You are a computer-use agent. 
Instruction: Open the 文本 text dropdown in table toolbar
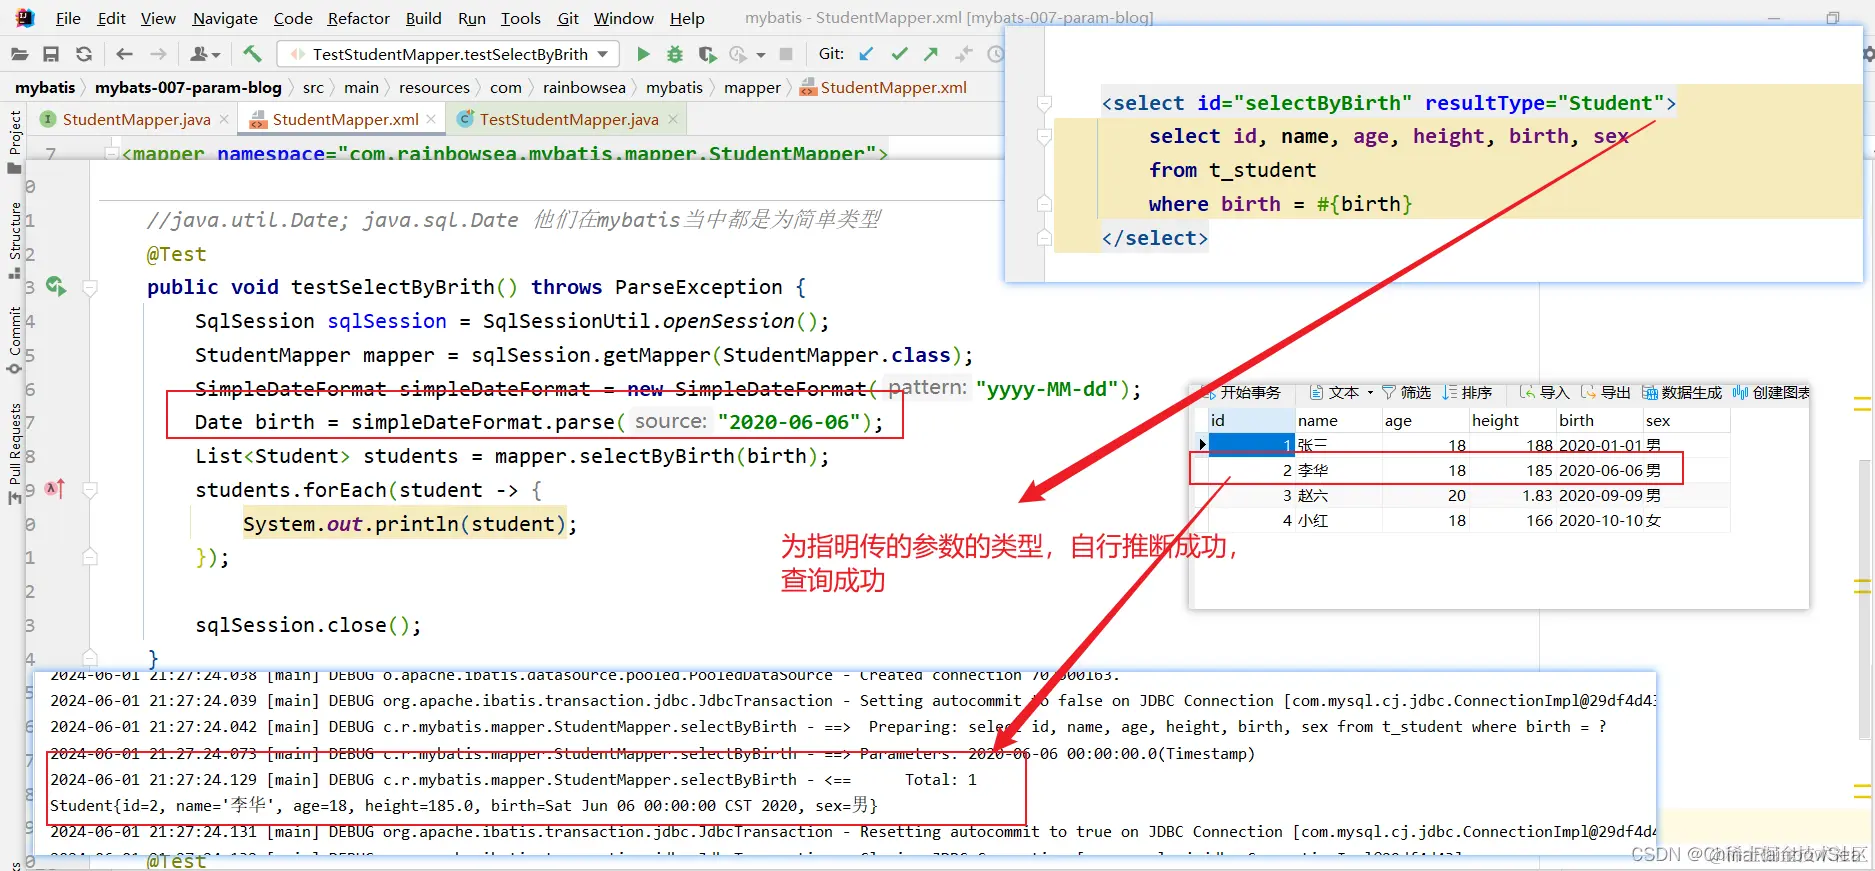(1342, 392)
